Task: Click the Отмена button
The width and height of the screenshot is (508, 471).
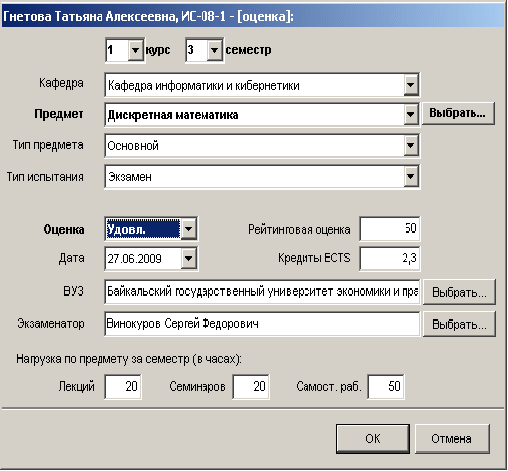Action: (452, 439)
